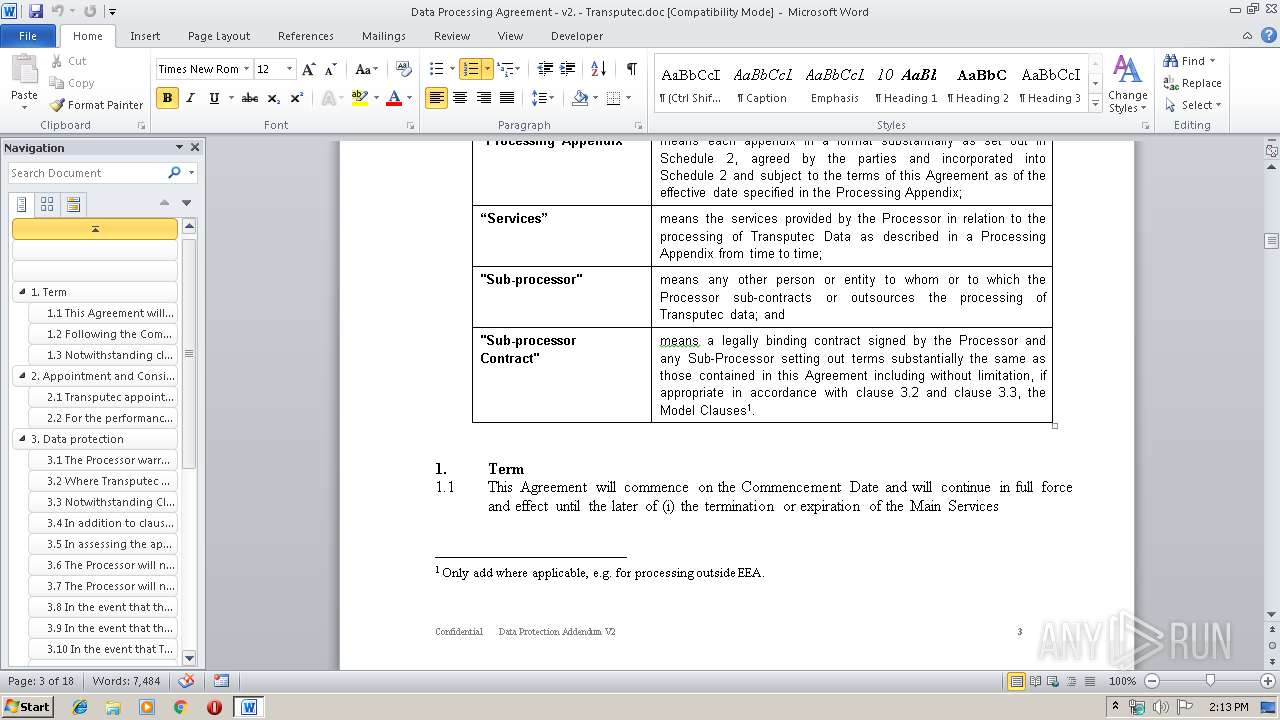Click Chrome icon in taskbar
The width and height of the screenshot is (1280, 720).
[x=180, y=707]
